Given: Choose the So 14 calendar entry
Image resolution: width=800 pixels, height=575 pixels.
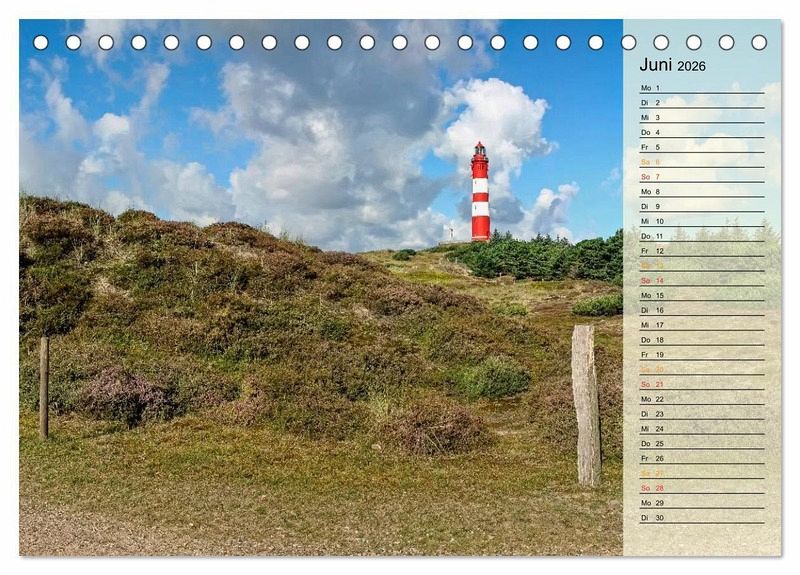Looking at the screenshot, I should (x=700, y=281).
